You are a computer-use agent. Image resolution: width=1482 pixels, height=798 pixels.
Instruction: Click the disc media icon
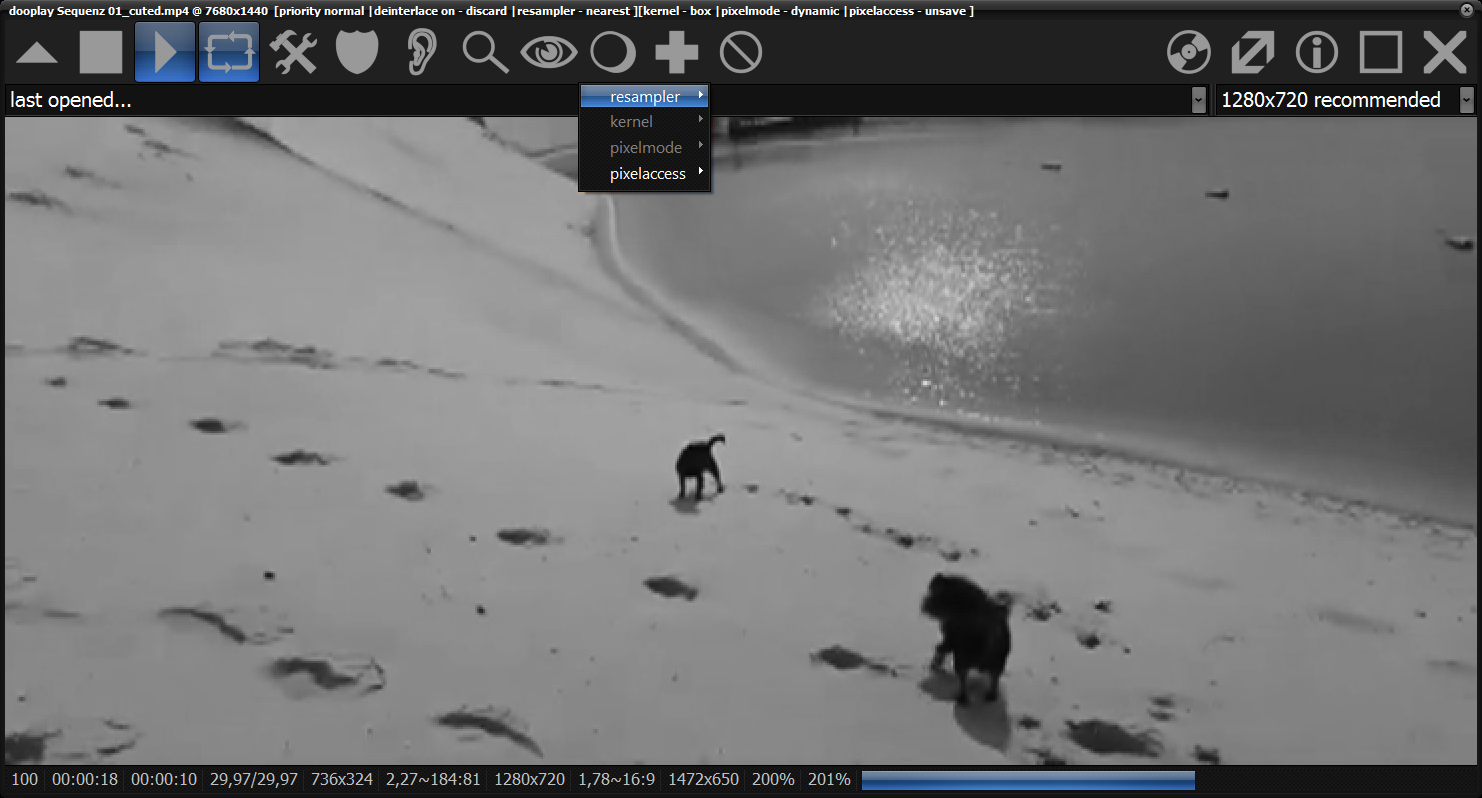click(x=1189, y=52)
